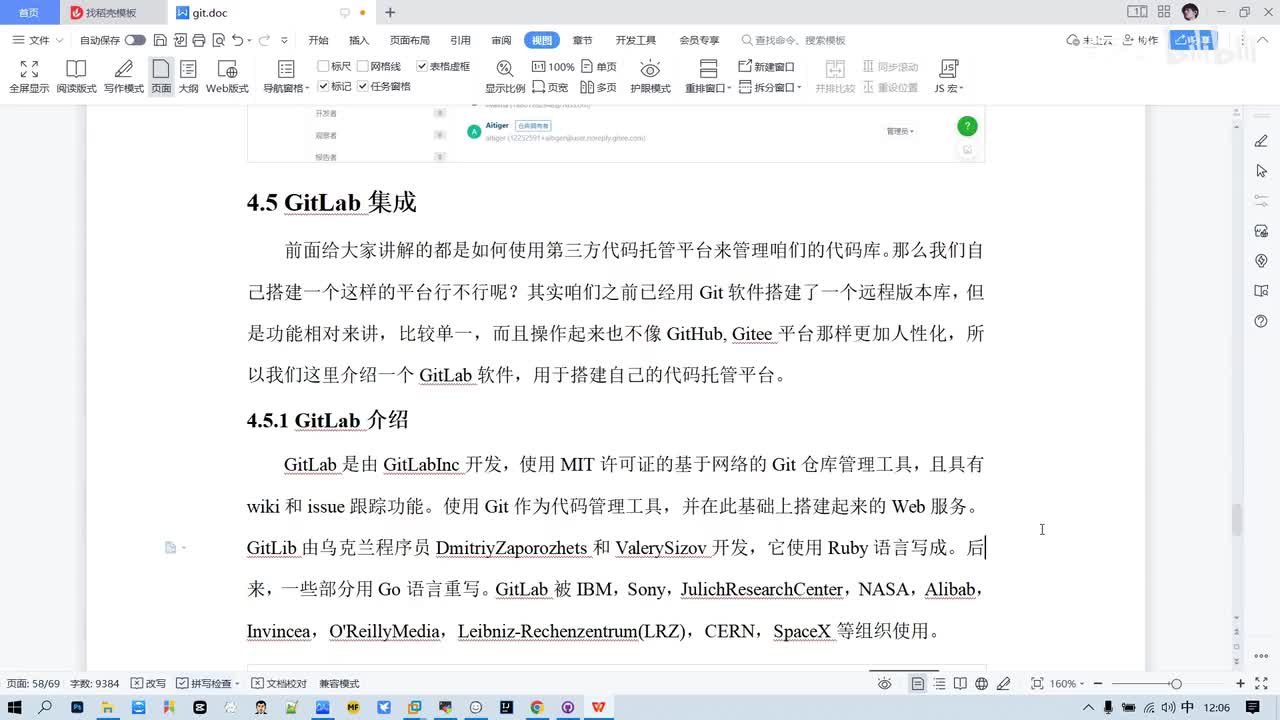The width and height of the screenshot is (1280, 720).
Task: Switch to 首页 home tab
Action: (x=29, y=13)
